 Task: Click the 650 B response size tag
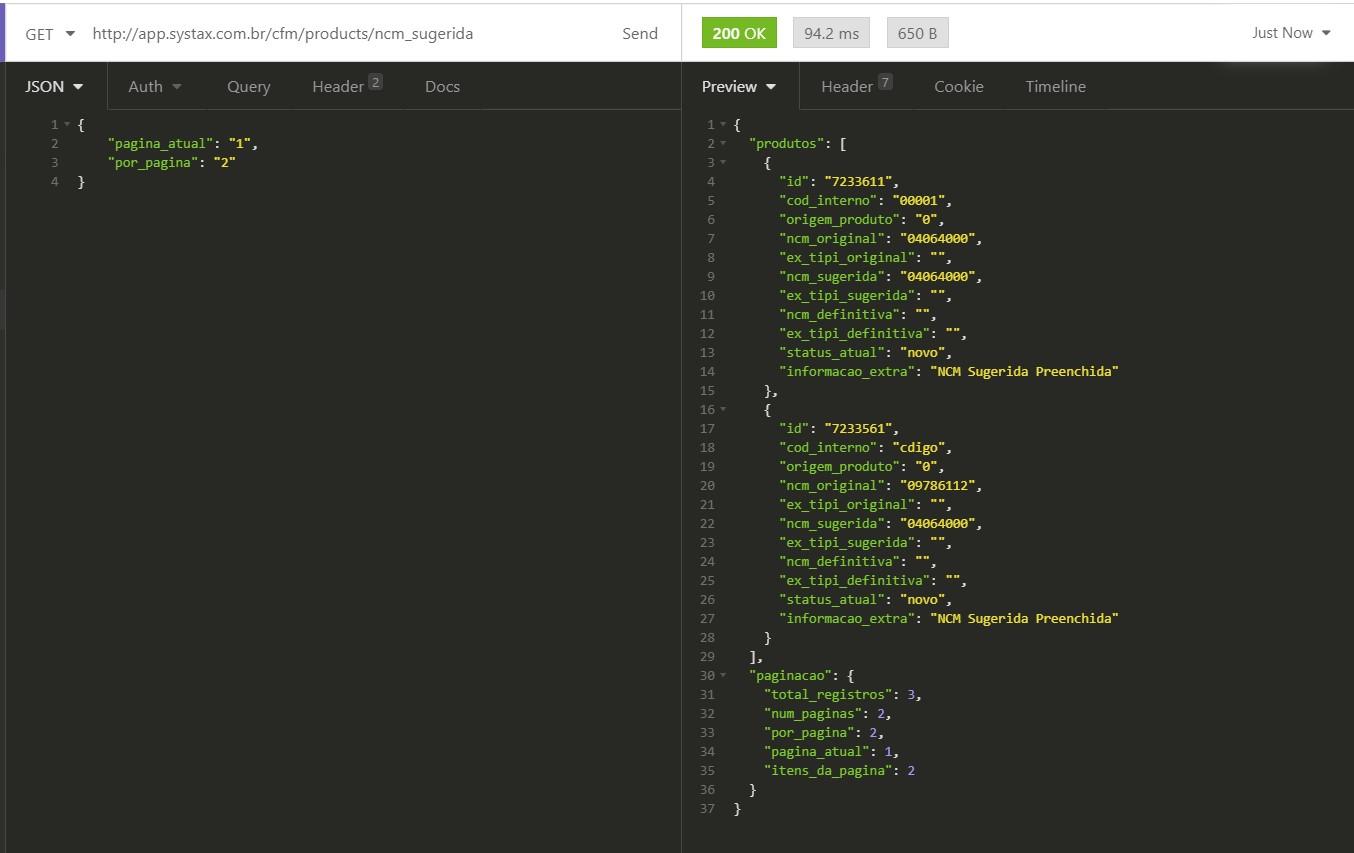coord(917,33)
